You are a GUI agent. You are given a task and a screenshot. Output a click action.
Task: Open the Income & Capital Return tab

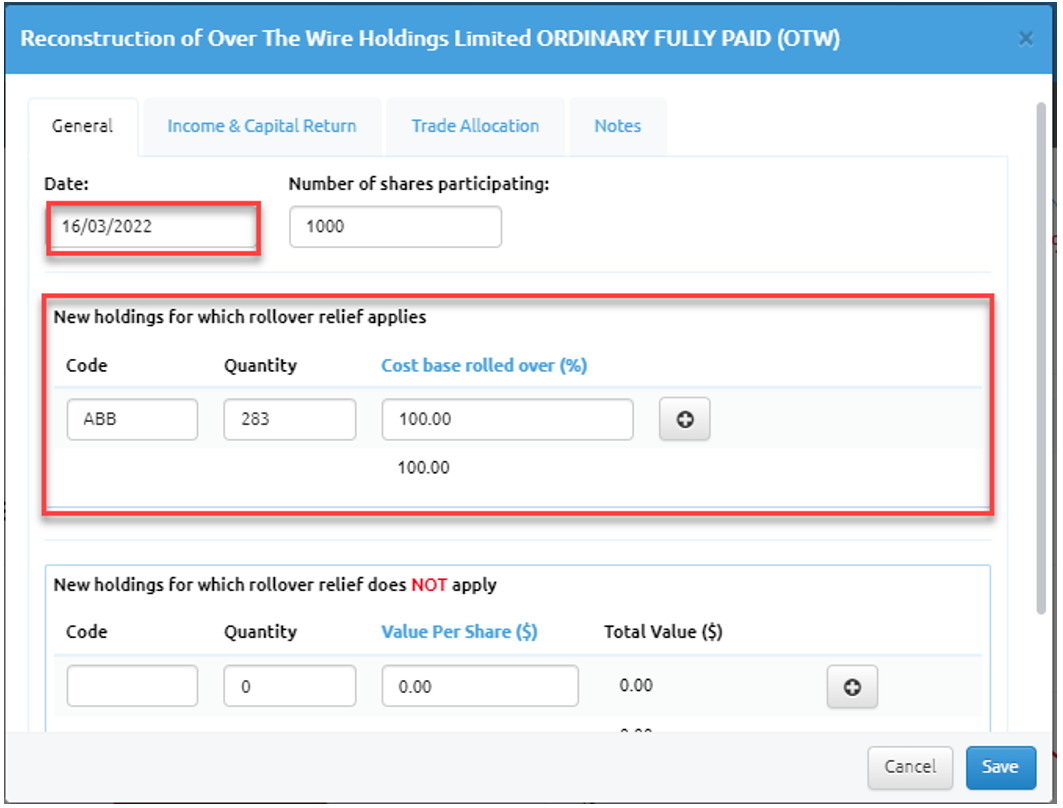point(261,126)
